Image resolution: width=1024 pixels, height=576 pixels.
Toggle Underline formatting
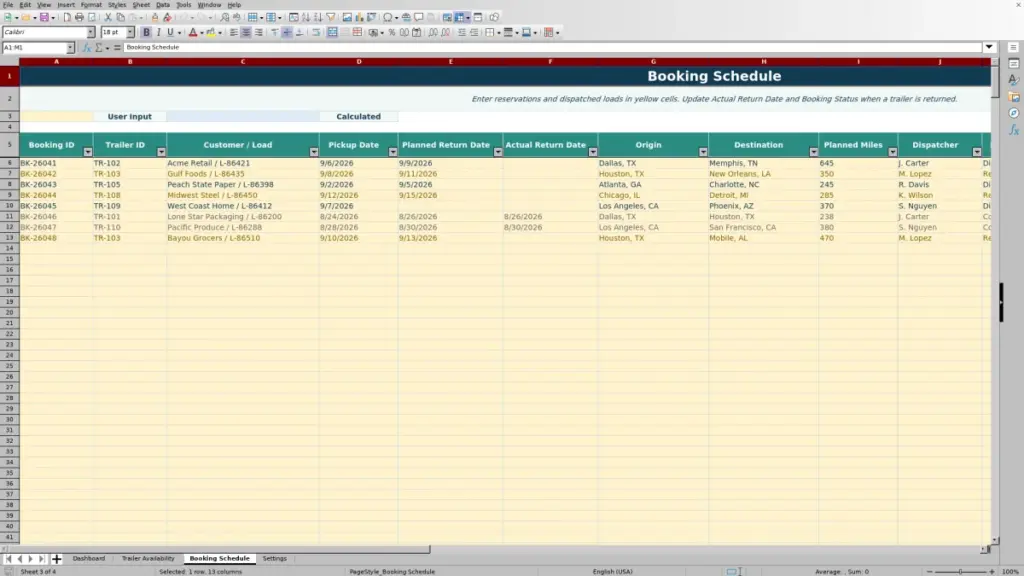click(170, 32)
